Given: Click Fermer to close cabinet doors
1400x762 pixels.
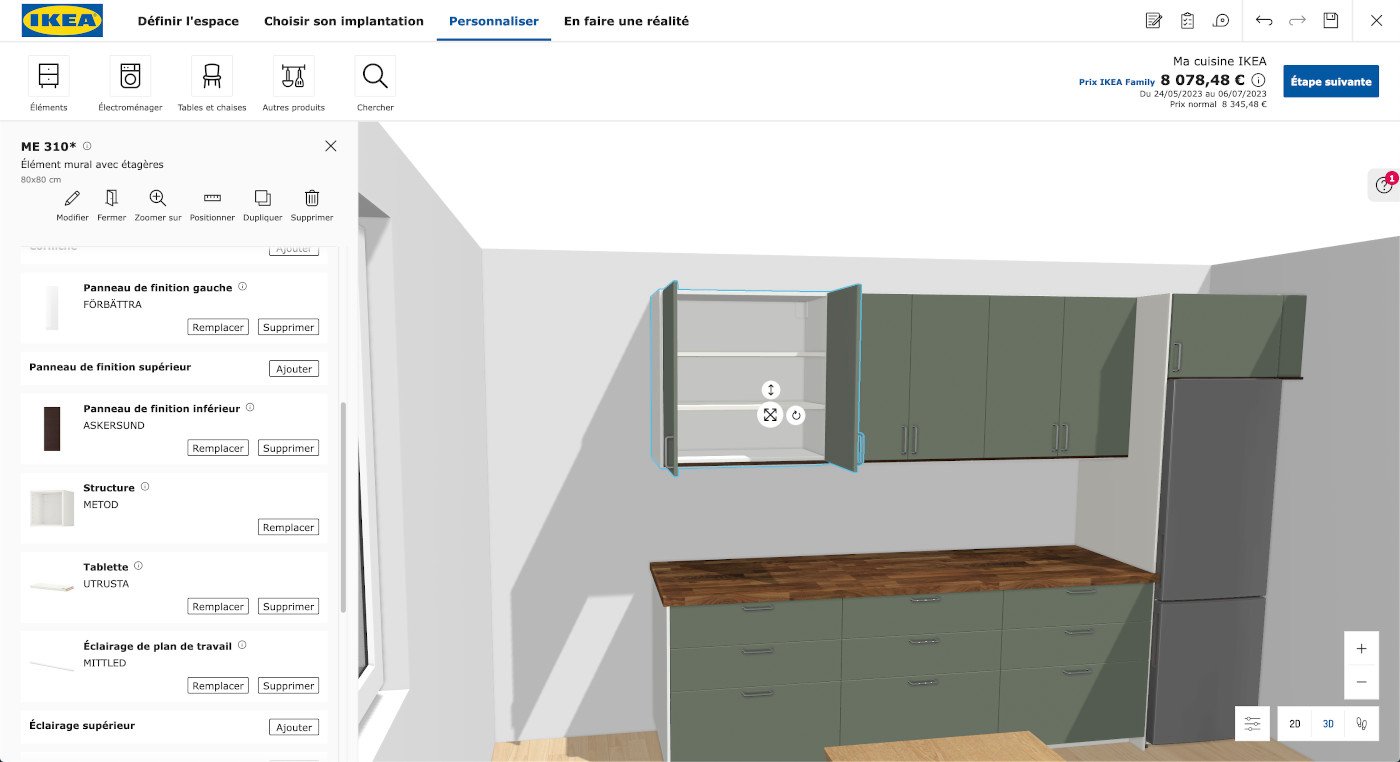Looking at the screenshot, I should tap(112, 204).
